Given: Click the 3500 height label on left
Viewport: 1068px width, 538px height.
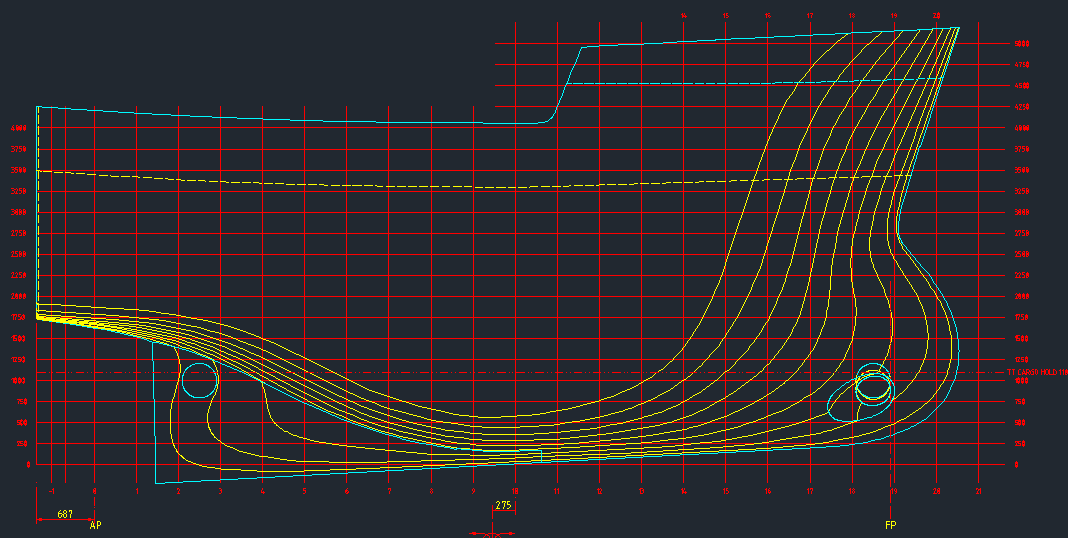Looking at the screenshot, I should pos(18,171).
